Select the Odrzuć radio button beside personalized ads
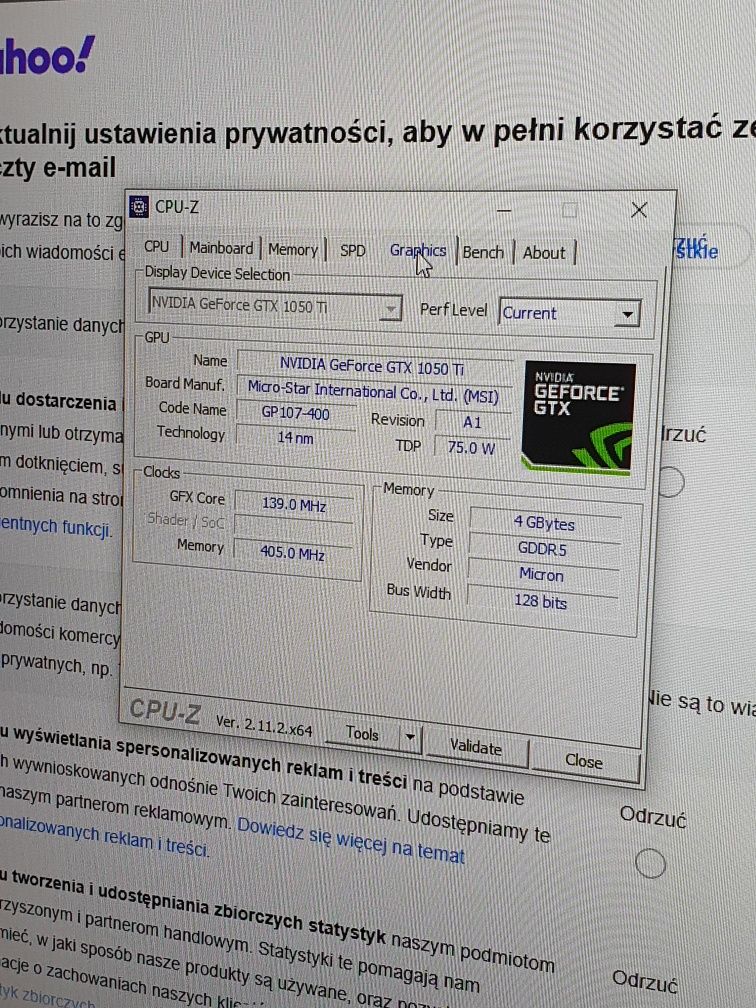This screenshot has height=1008, width=756. [650, 863]
